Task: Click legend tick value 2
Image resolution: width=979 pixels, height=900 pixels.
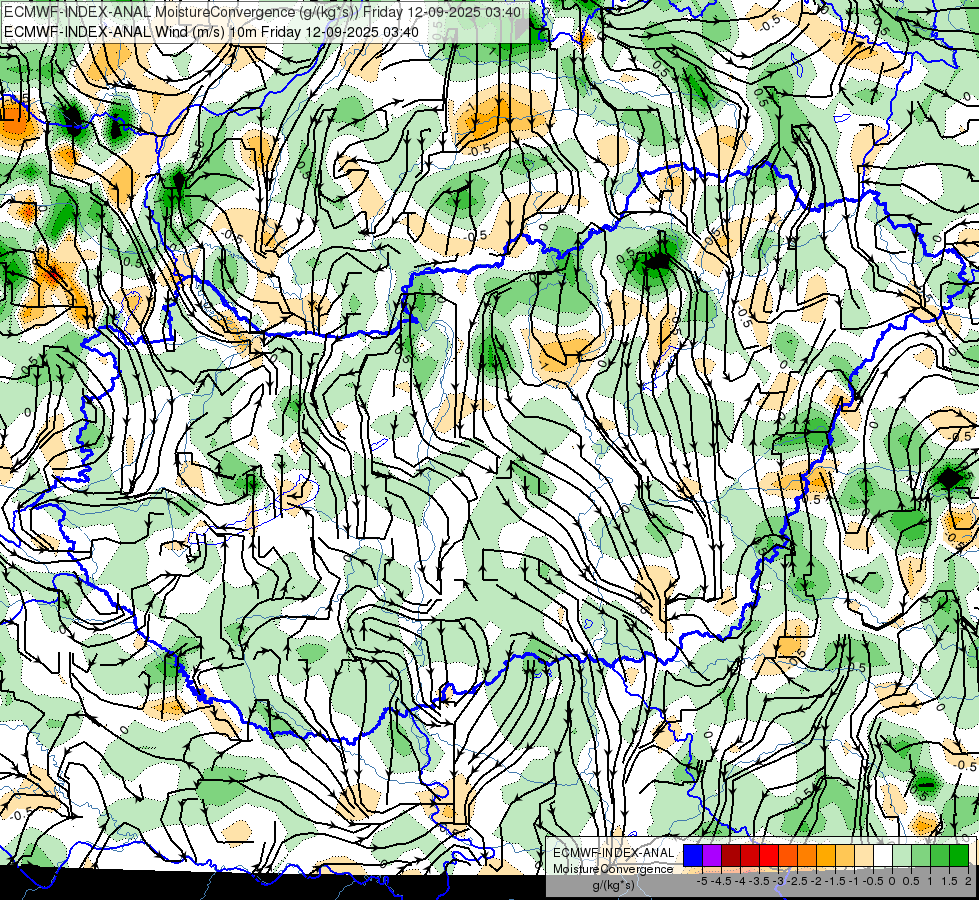Action: [968, 881]
